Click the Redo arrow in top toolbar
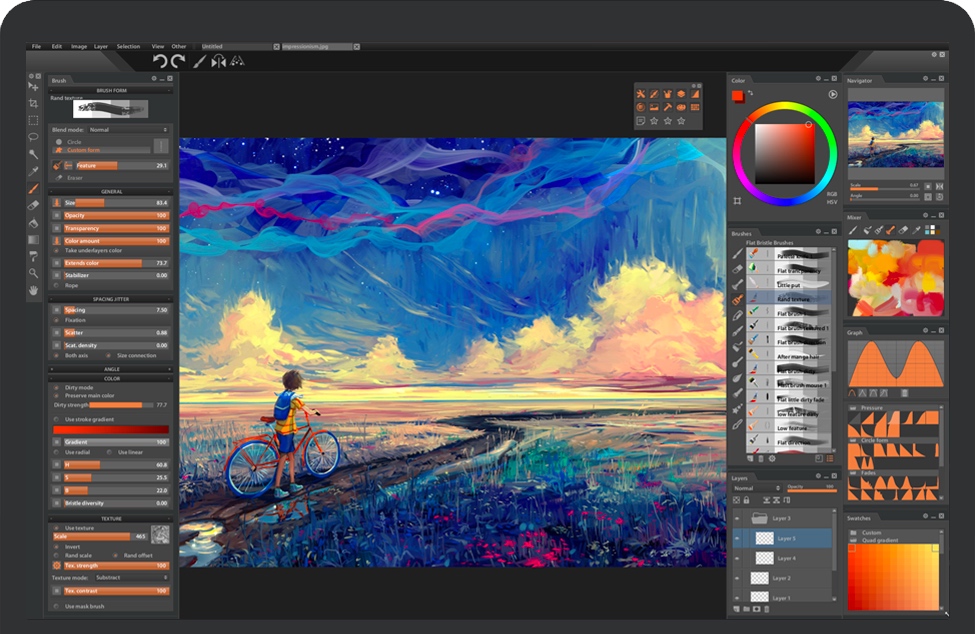Viewport: 975px width, 634px height. pos(177,62)
